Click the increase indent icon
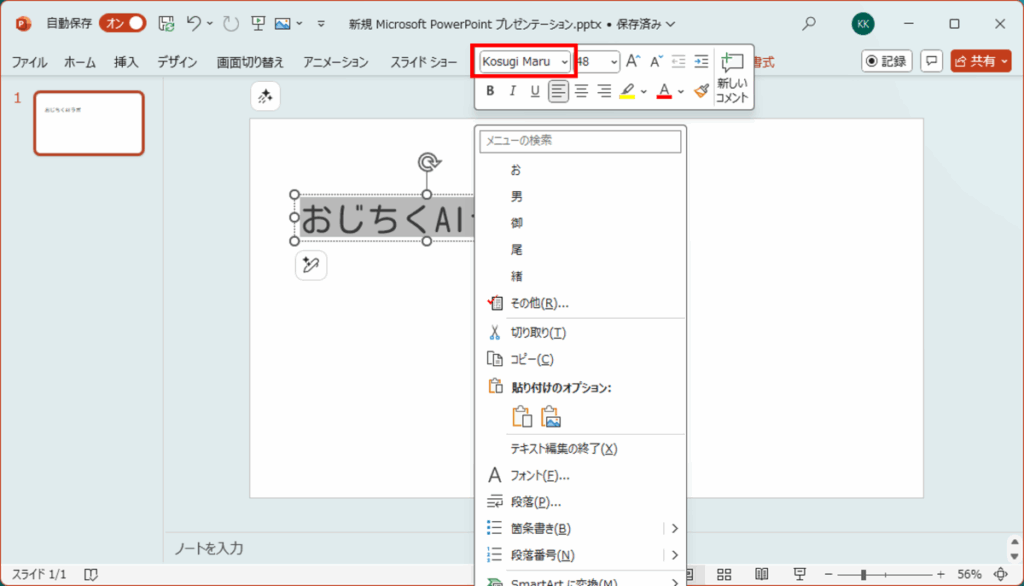The image size is (1024, 586). 701,62
